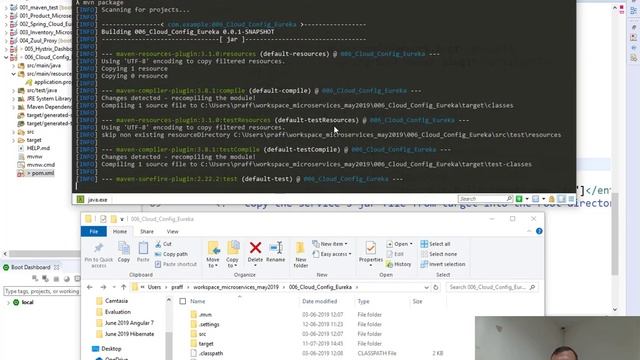Image resolution: width=640 pixels, height=360 pixels.
Task: Collapse the src/main/resources tree node
Action: (13, 74)
